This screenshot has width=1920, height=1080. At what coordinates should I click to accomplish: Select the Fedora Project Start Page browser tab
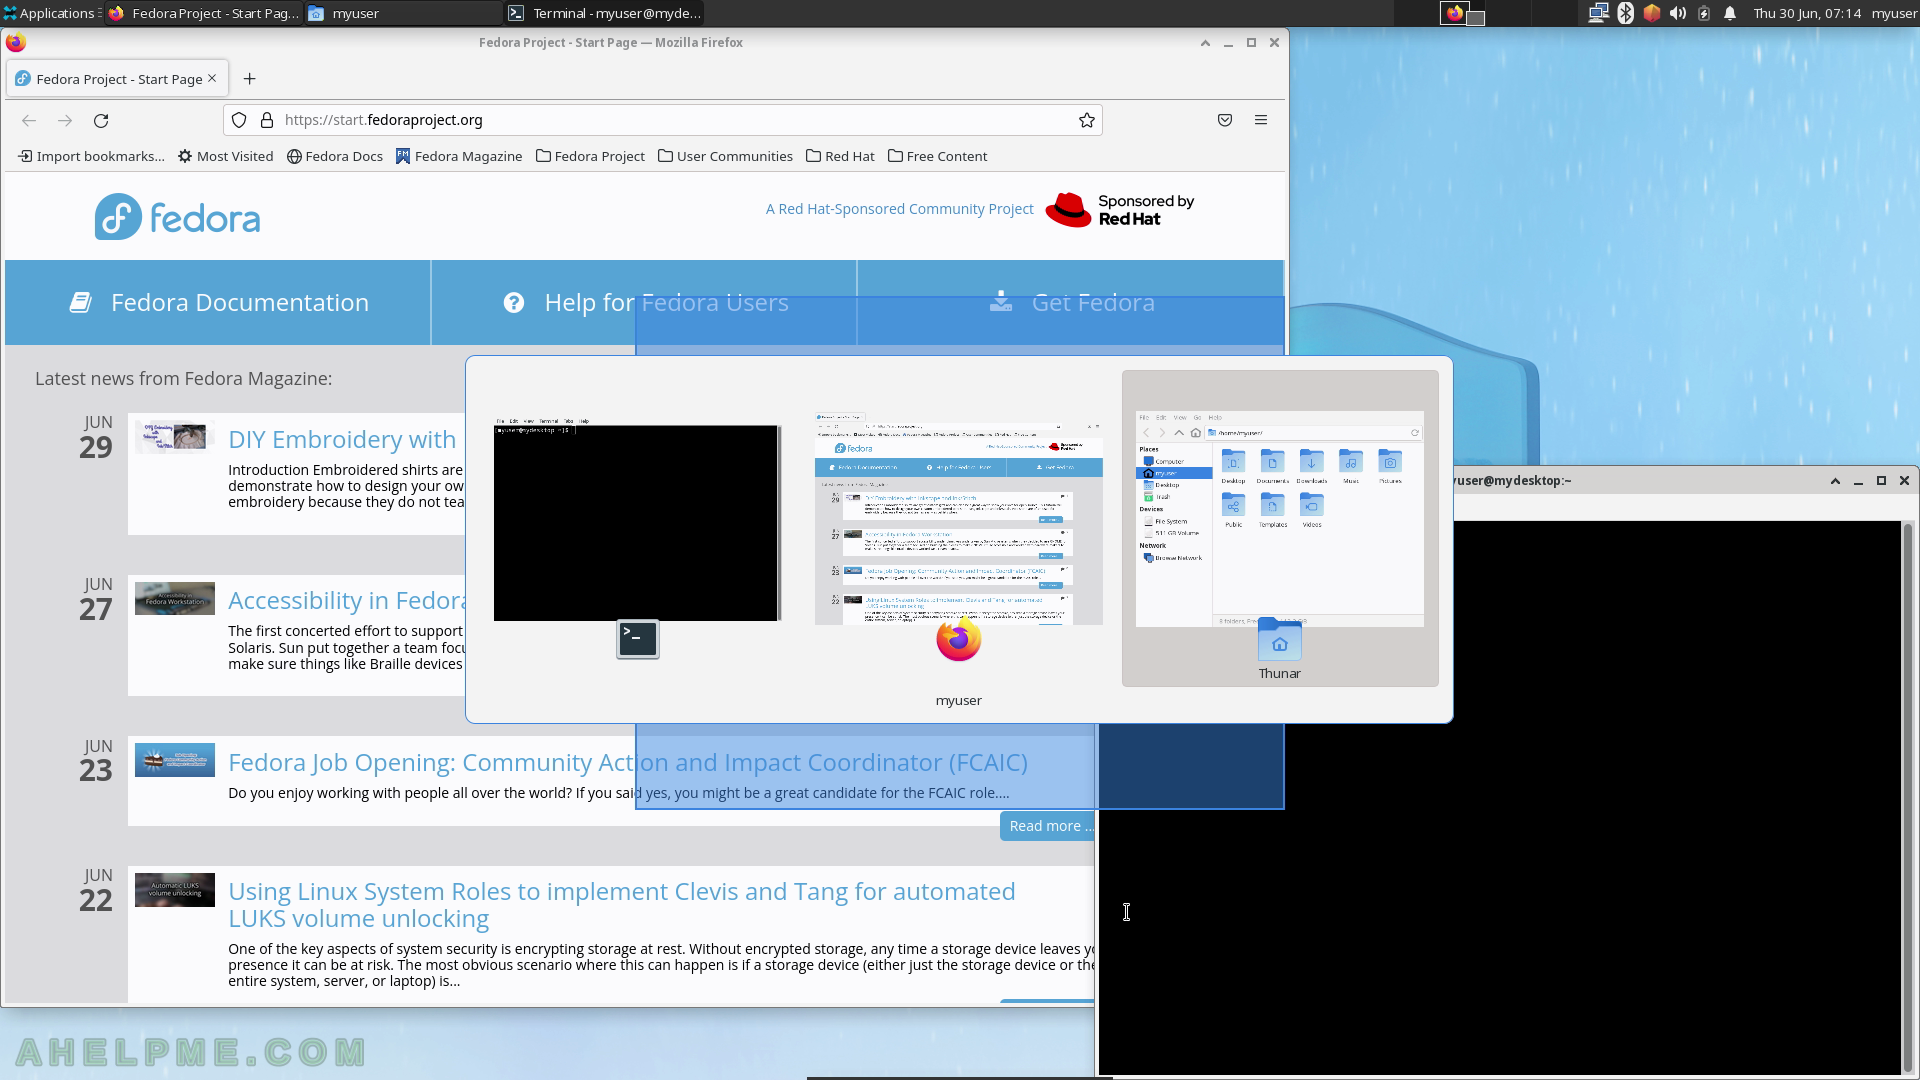click(x=117, y=79)
